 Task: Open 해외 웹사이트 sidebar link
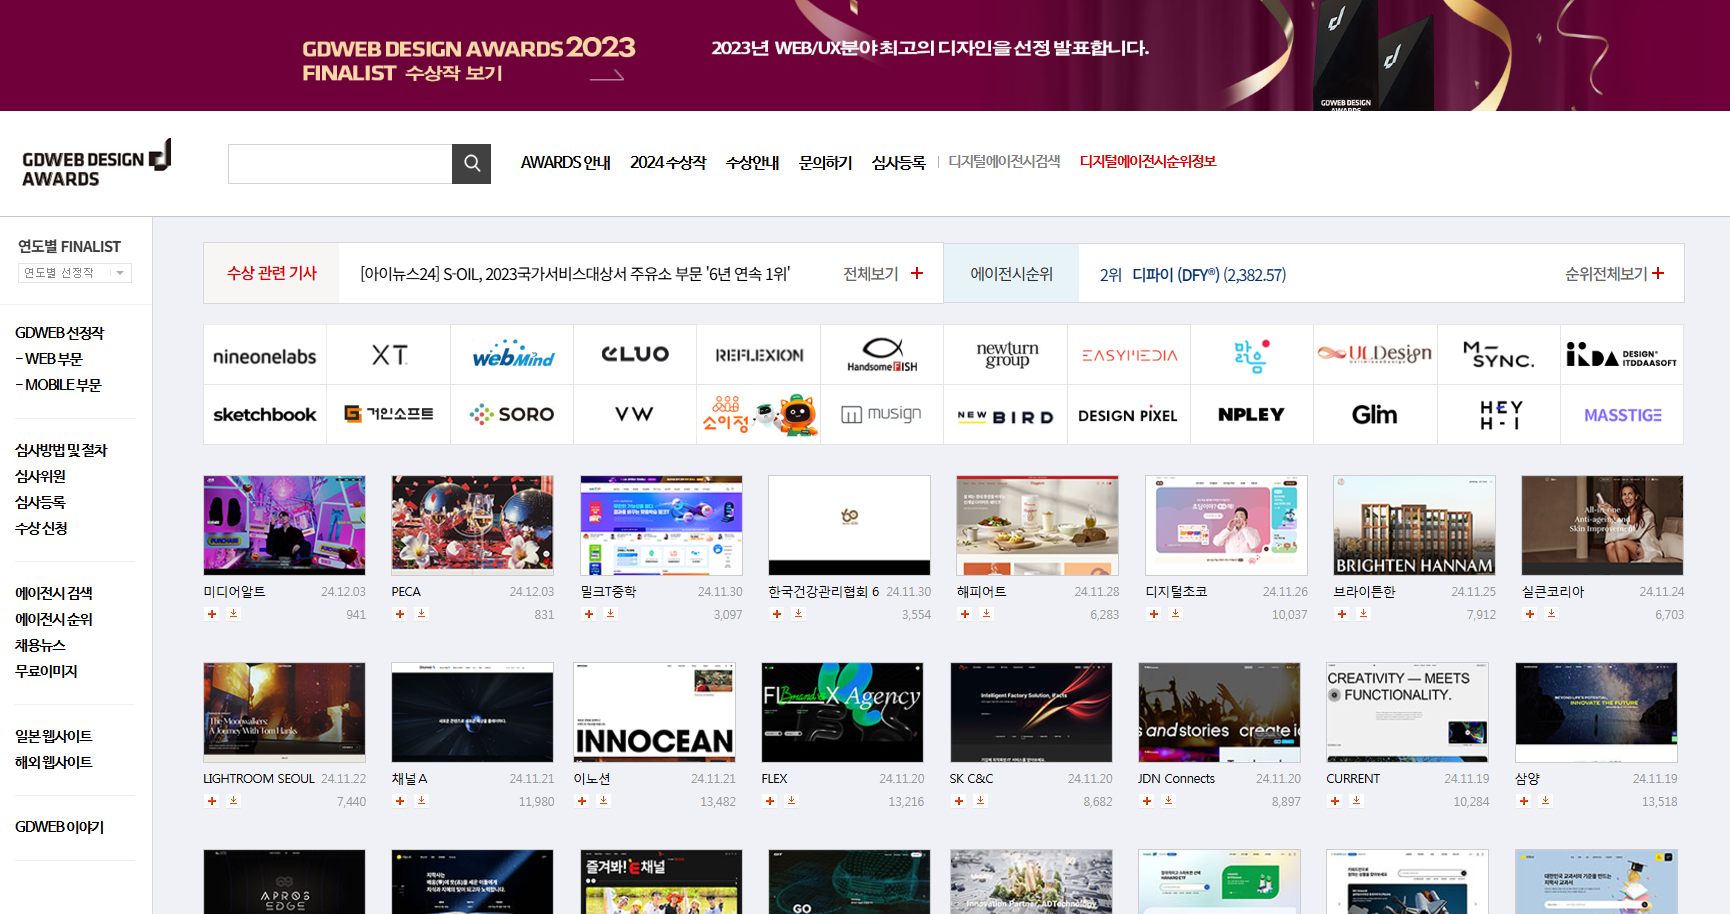coord(53,763)
